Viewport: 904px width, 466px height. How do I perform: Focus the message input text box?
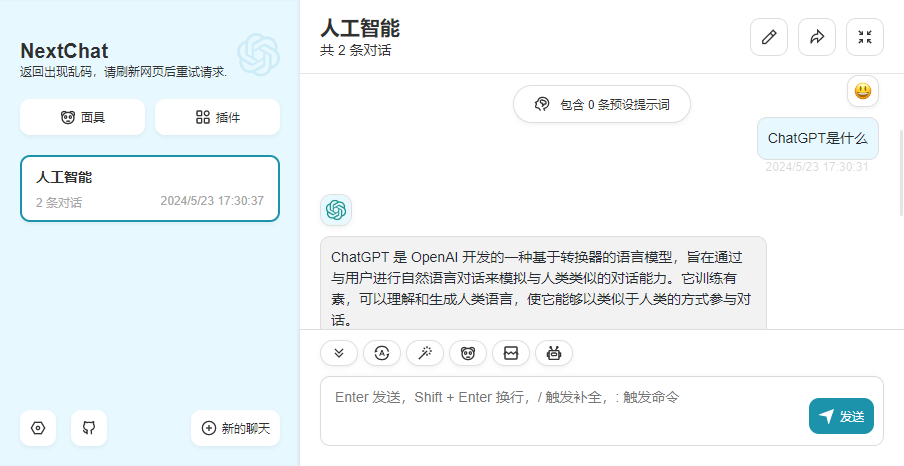(x=560, y=410)
